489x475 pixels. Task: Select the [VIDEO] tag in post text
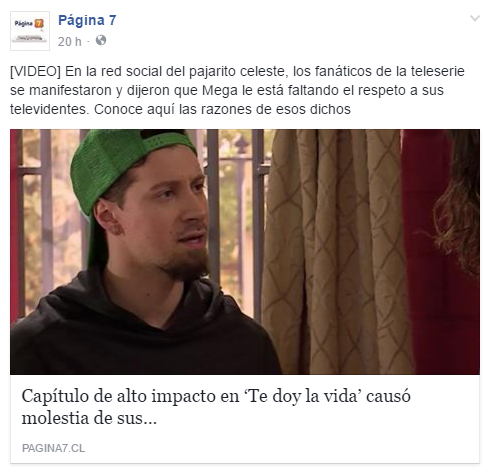point(35,71)
